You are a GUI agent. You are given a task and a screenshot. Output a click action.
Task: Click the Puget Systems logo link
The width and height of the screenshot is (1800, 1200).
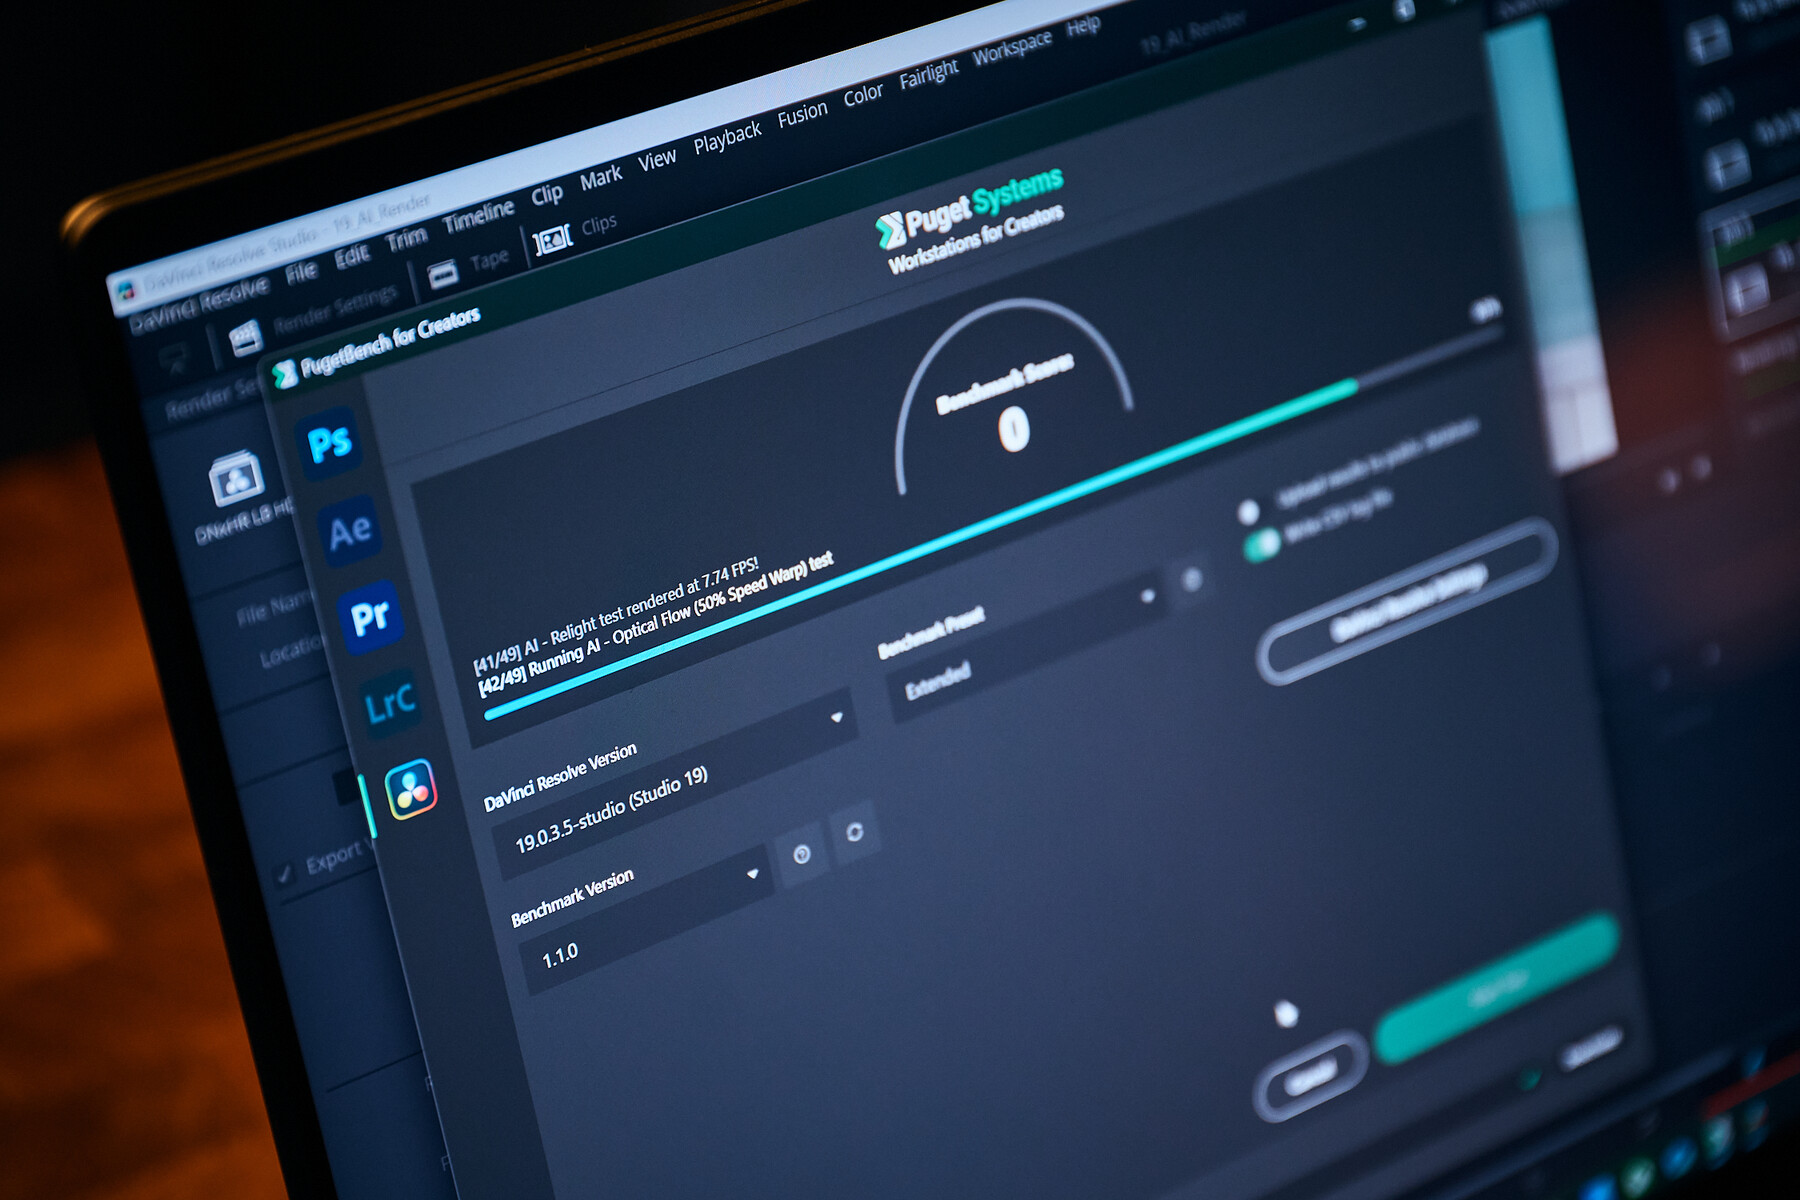click(969, 209)
